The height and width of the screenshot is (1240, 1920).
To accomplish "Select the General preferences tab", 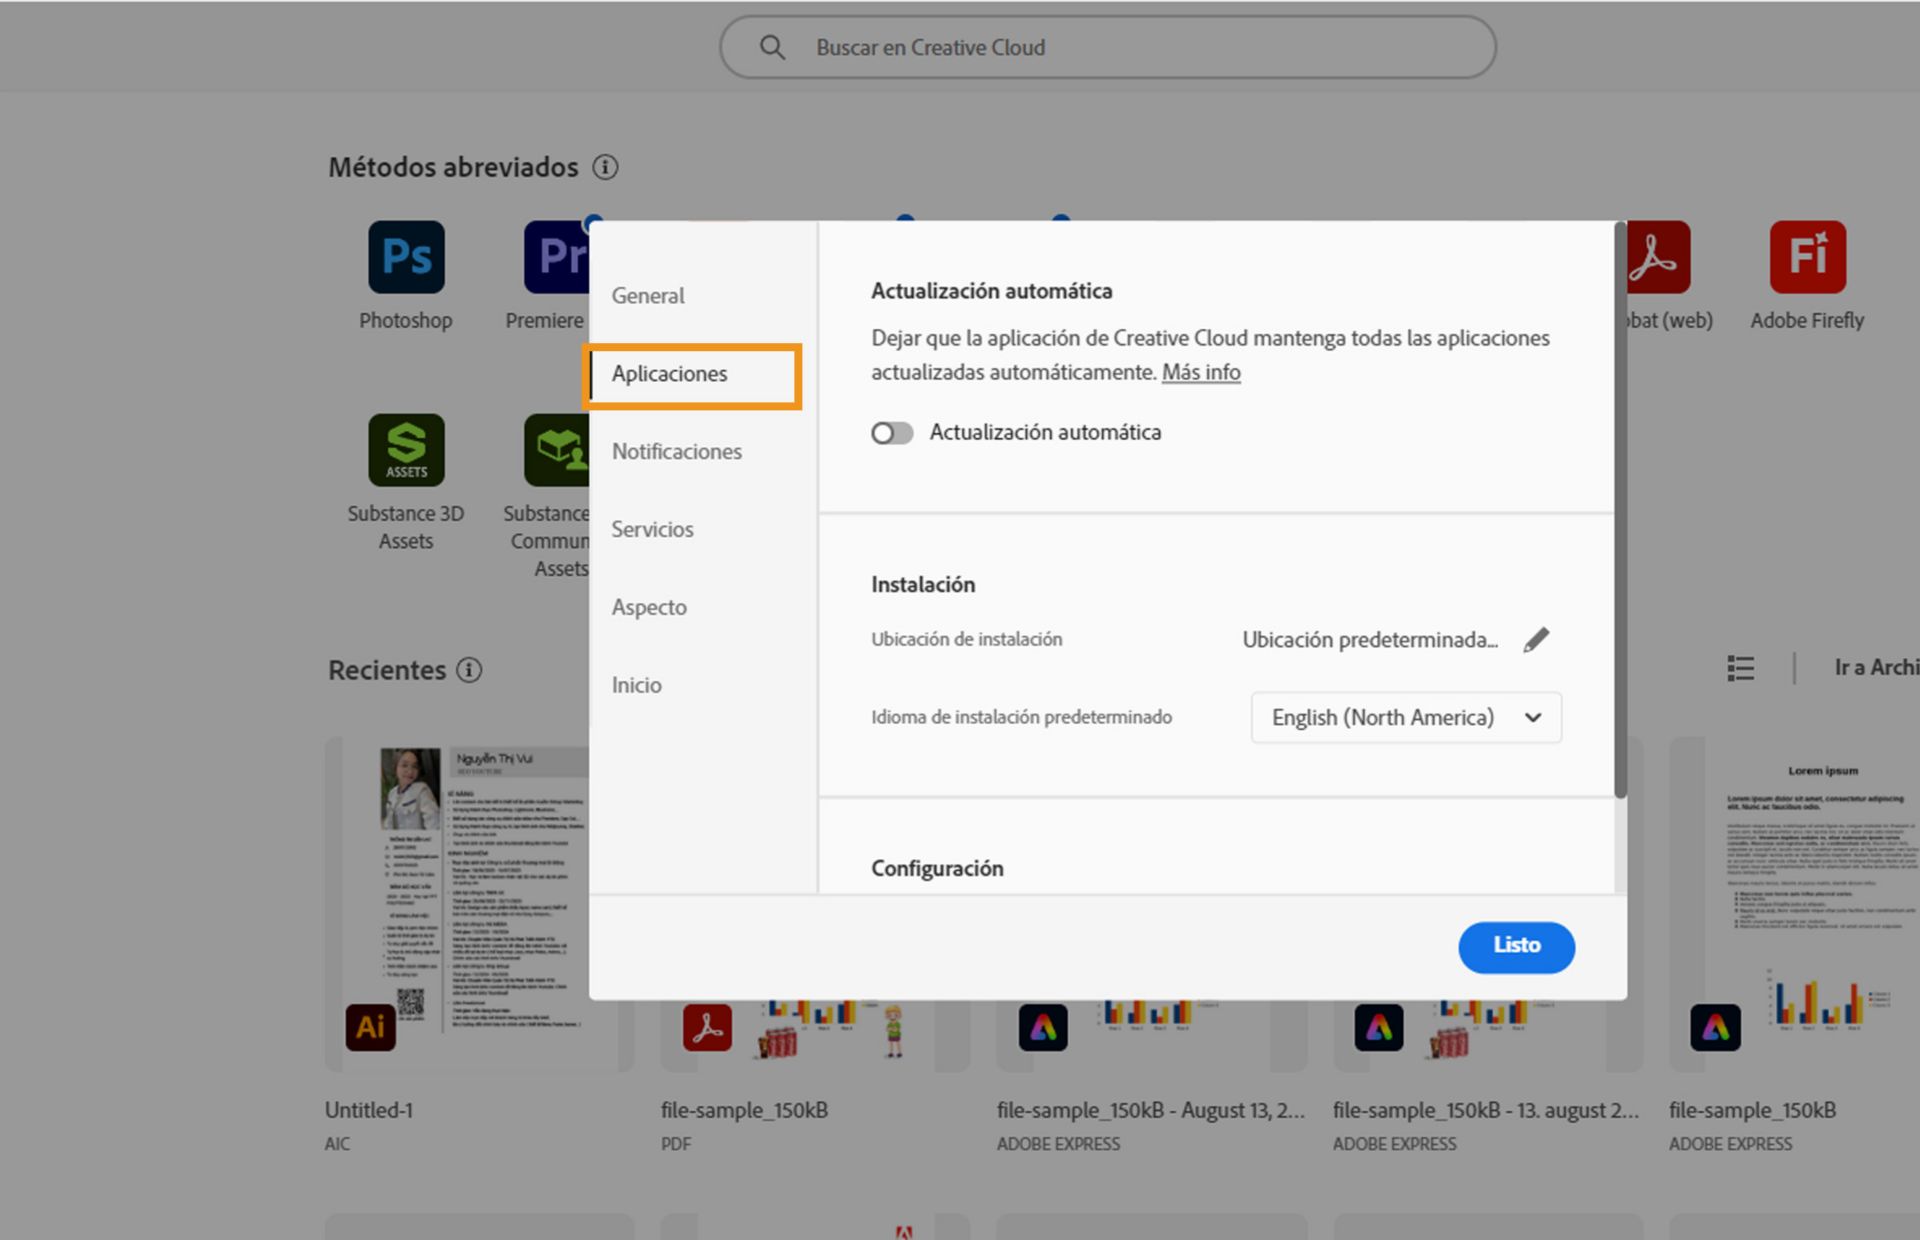I will pos(648,296).
